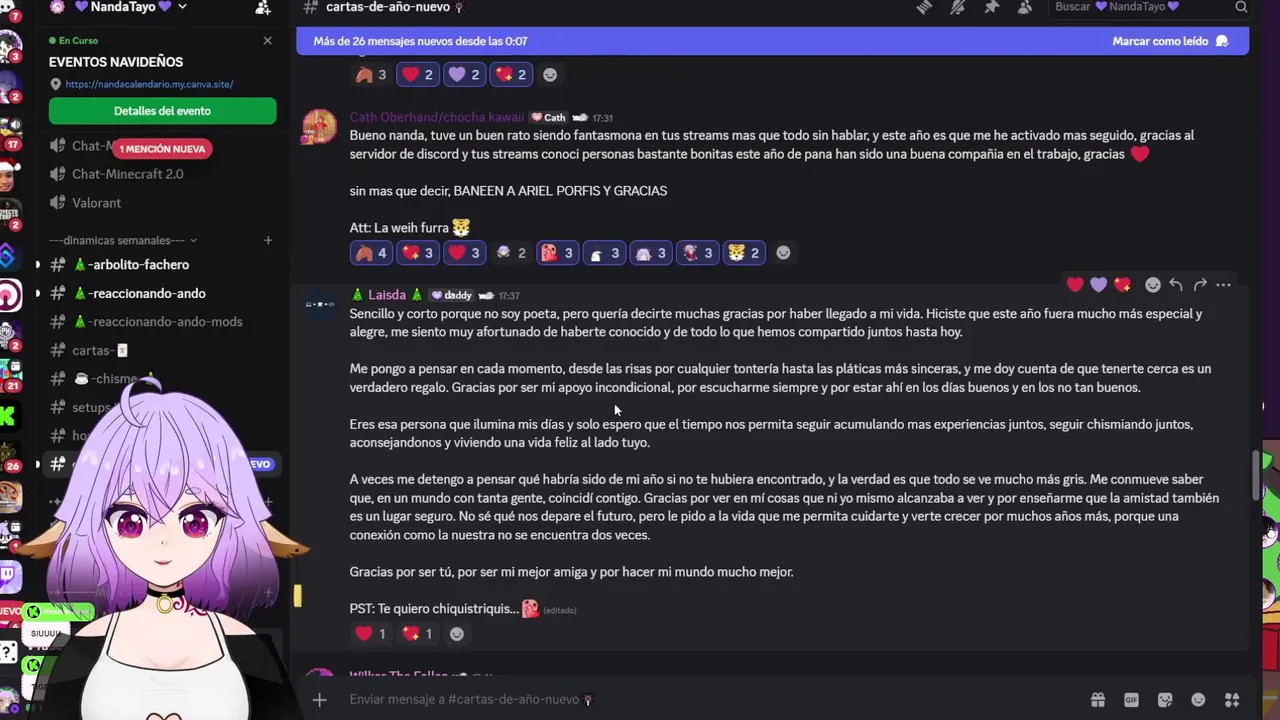The width and height of the screenshot is (1280, 720).
Task: Toggle red heart reaction on Laisda's message
Action: pyautogui.click(x=370, y=634)
